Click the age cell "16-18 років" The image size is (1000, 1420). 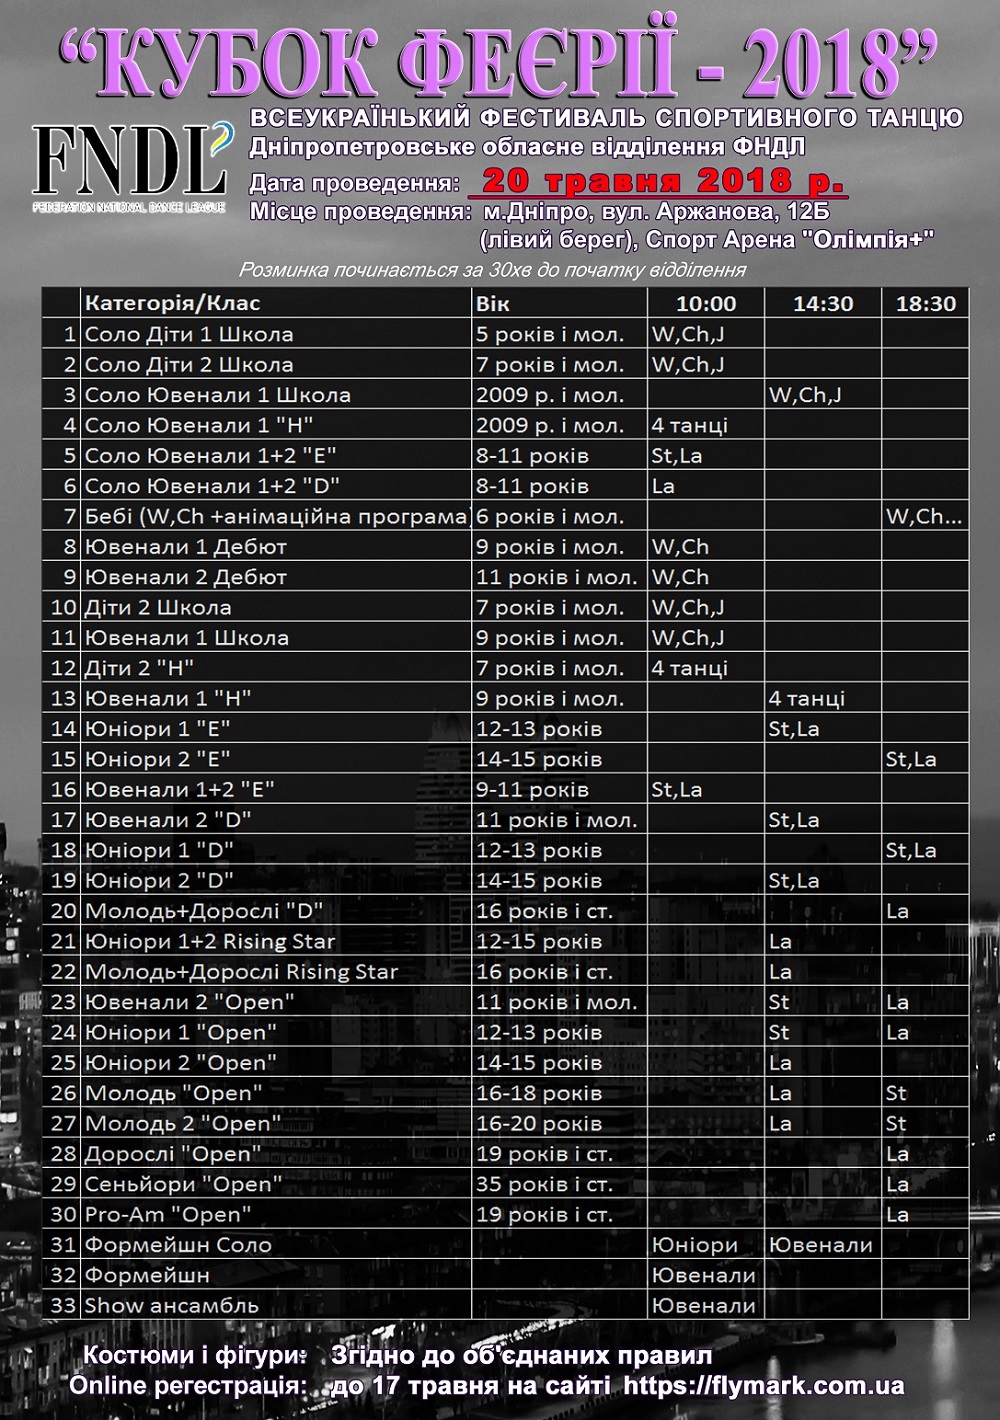click(x=539, y=1093)
